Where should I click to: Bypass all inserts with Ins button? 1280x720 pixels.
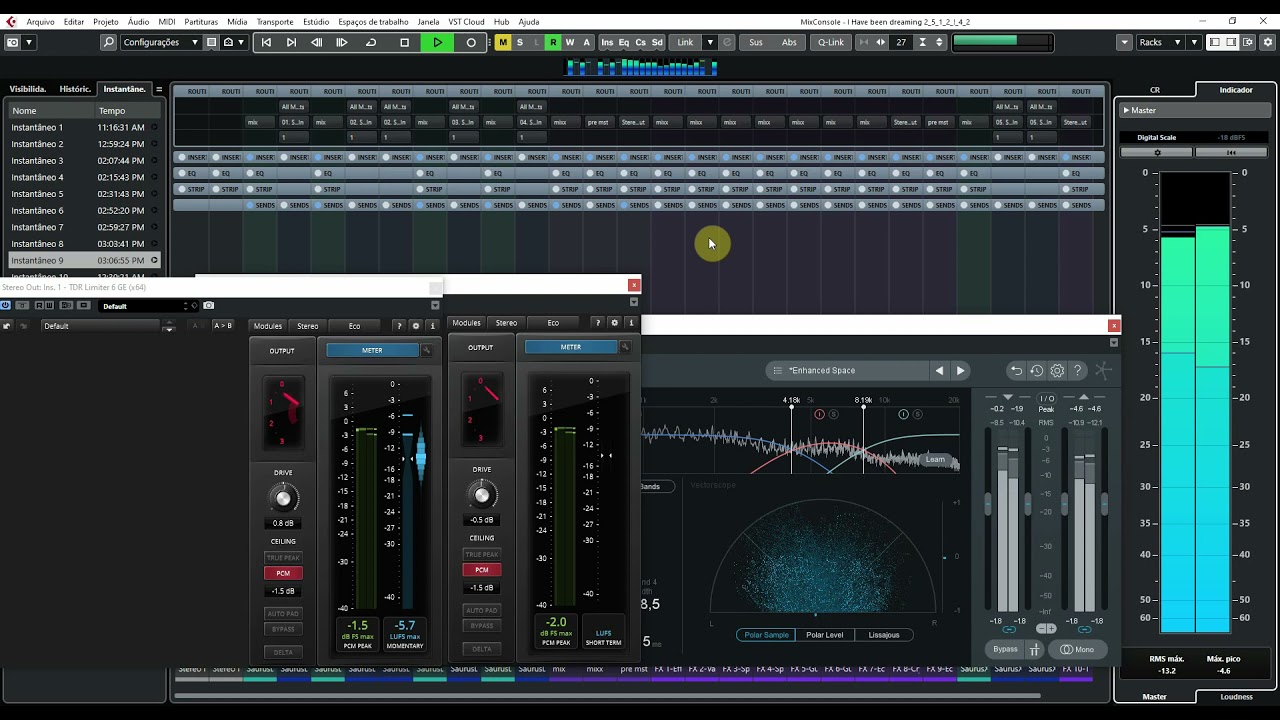point(607,42)
